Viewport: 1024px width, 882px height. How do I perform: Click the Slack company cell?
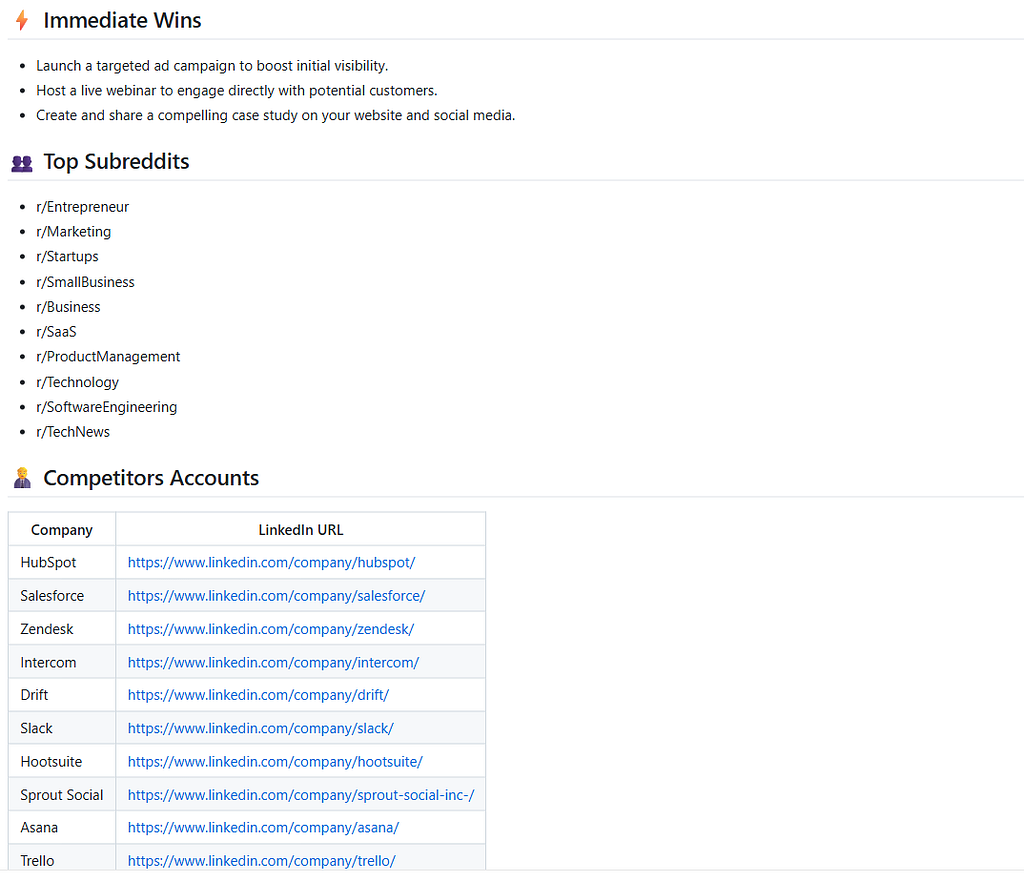(x=62, y=729)
